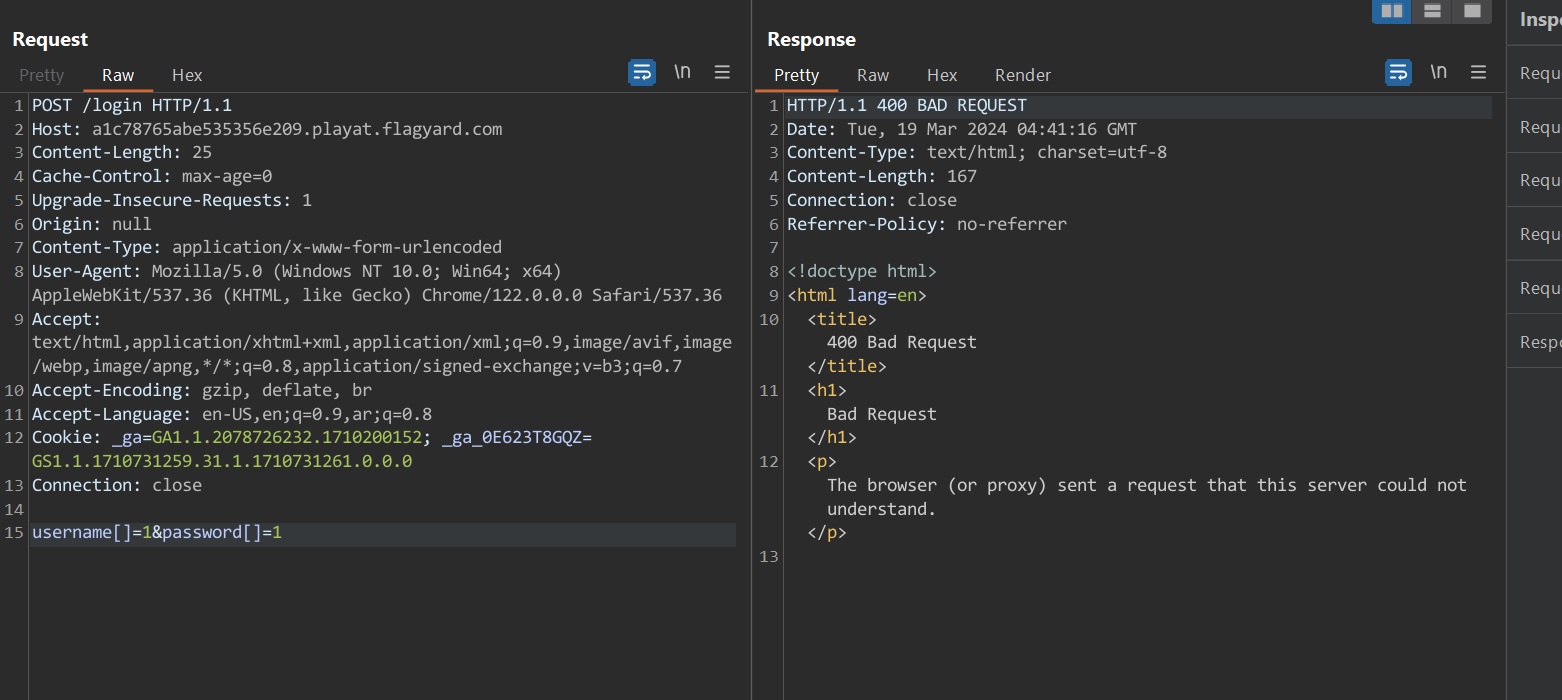Open the Request panel hamburger menu
1562x700 pixels.
(x=722, y=72)
